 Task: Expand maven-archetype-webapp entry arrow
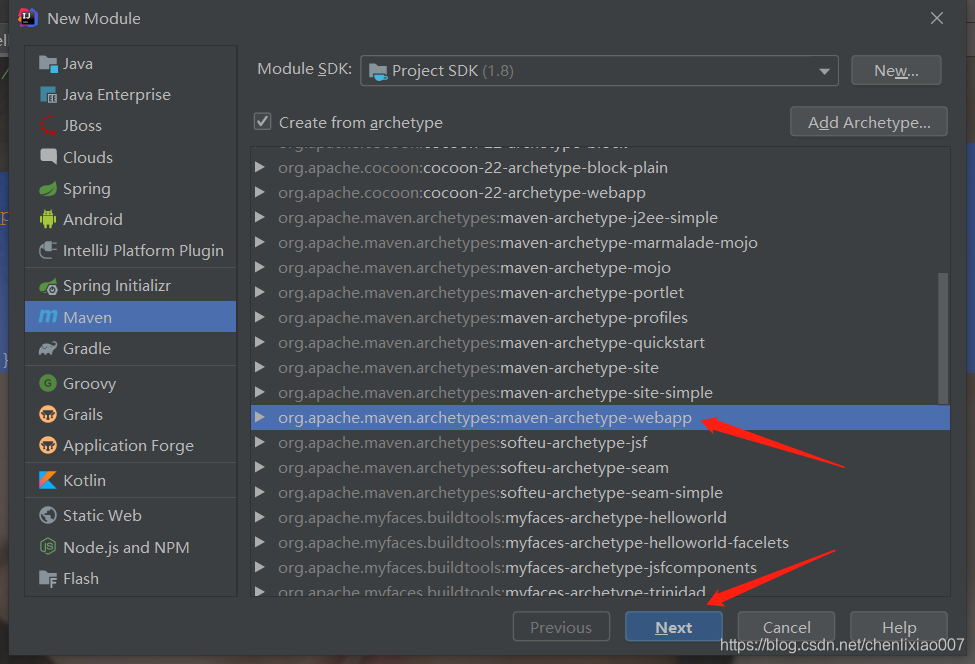click(260, 417)
